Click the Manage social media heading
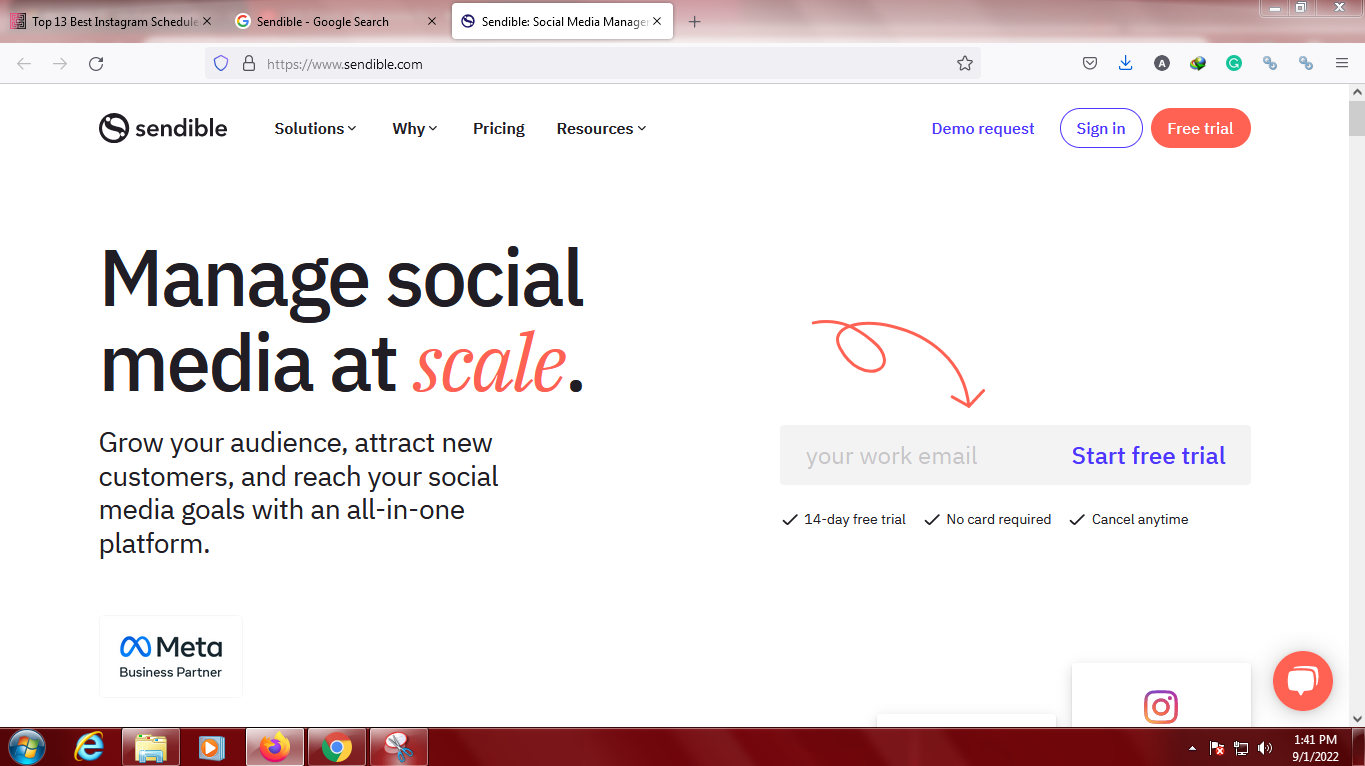The image size is (1365, 766). coord(342,319)
